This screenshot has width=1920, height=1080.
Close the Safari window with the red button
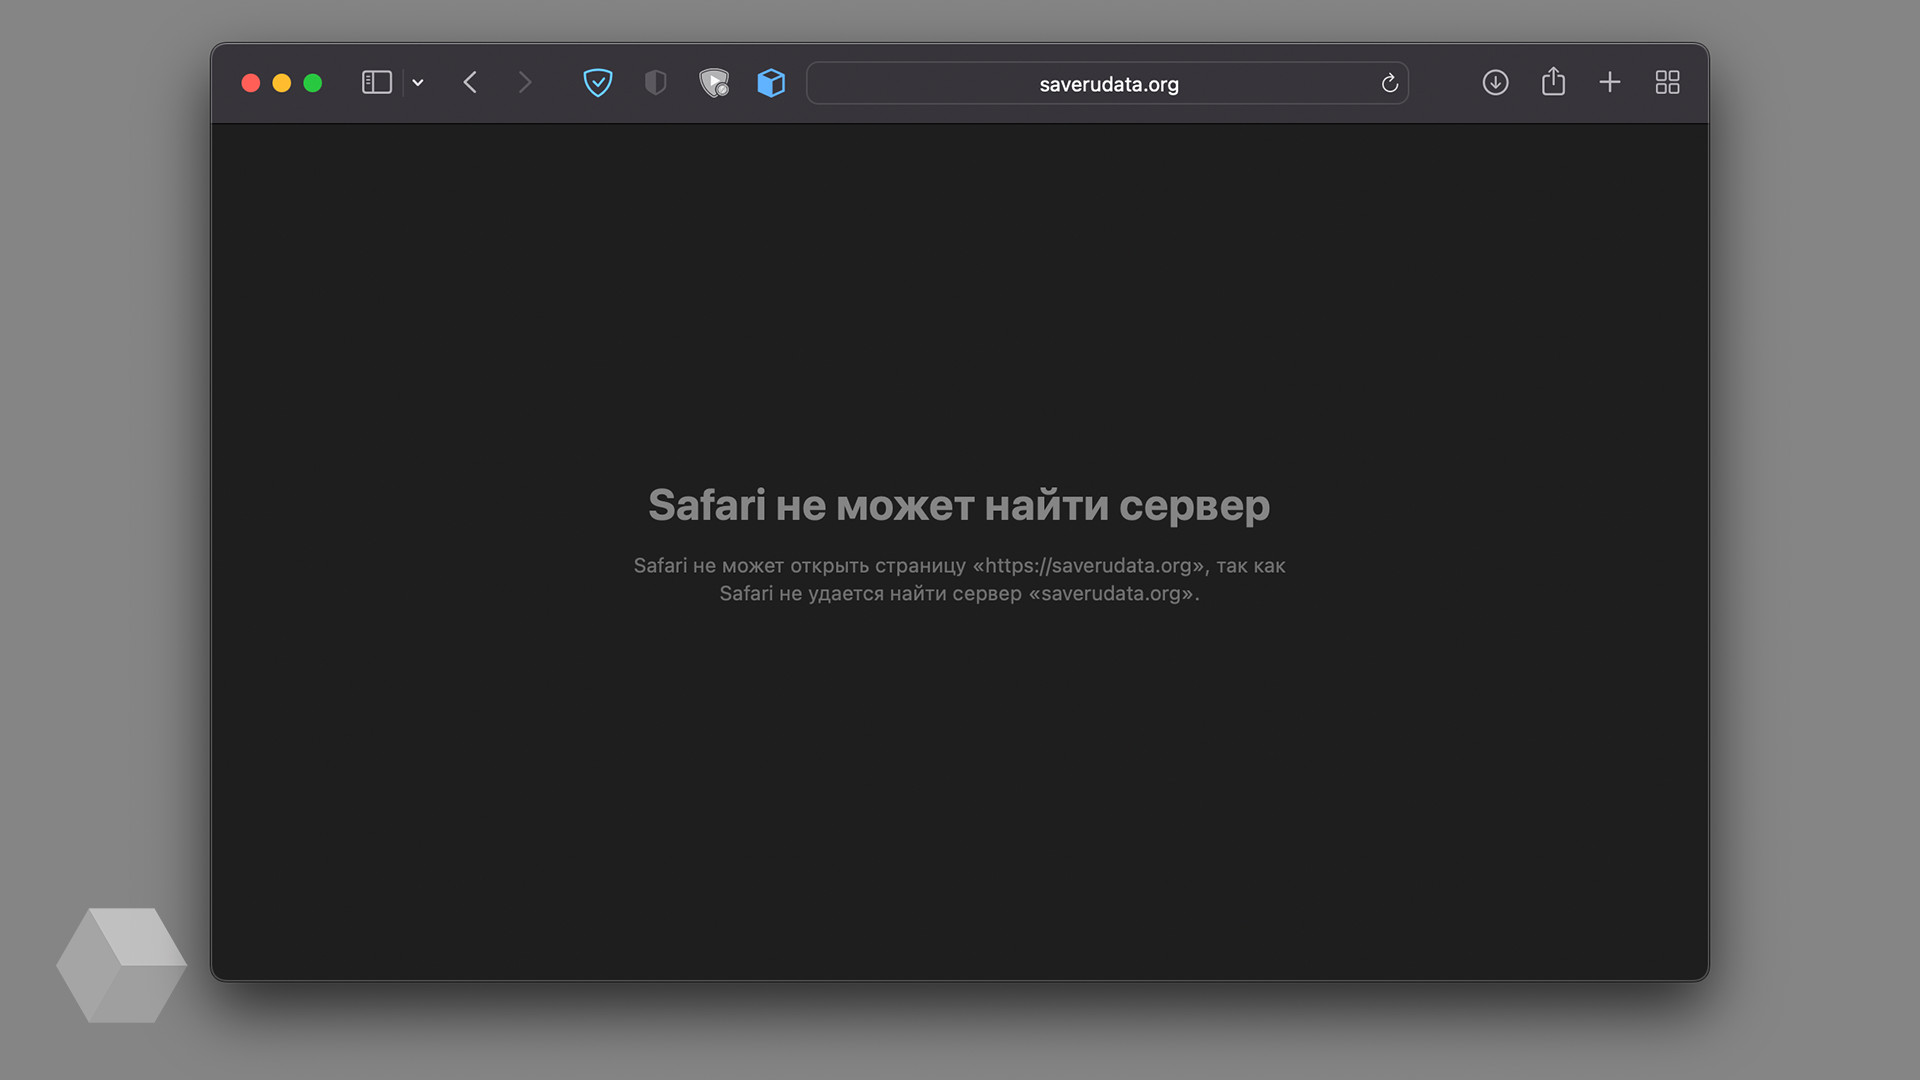pyautogui.click(x=251, y=83)
